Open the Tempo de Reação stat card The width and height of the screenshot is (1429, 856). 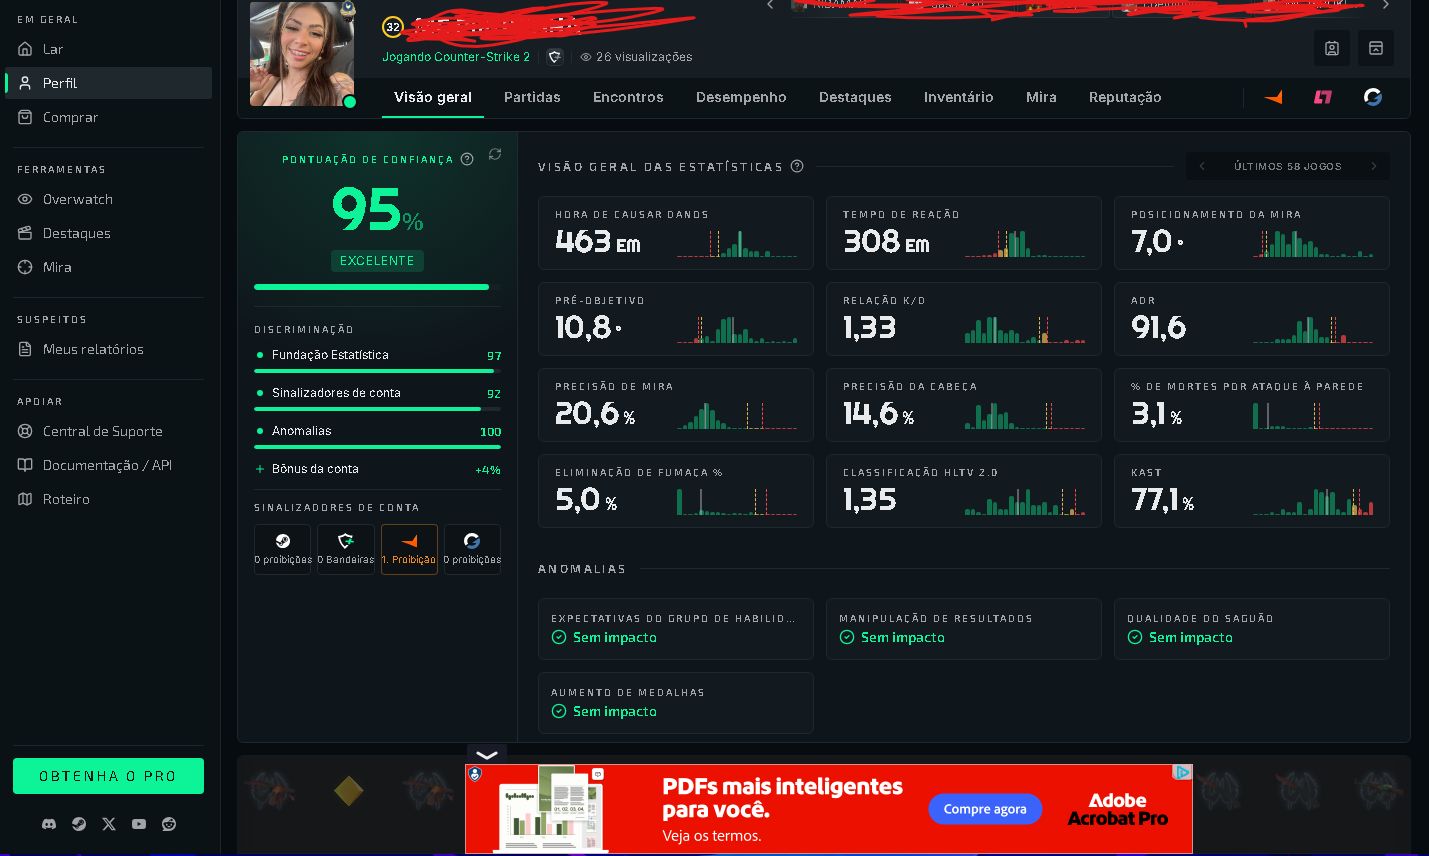(964, 233)
